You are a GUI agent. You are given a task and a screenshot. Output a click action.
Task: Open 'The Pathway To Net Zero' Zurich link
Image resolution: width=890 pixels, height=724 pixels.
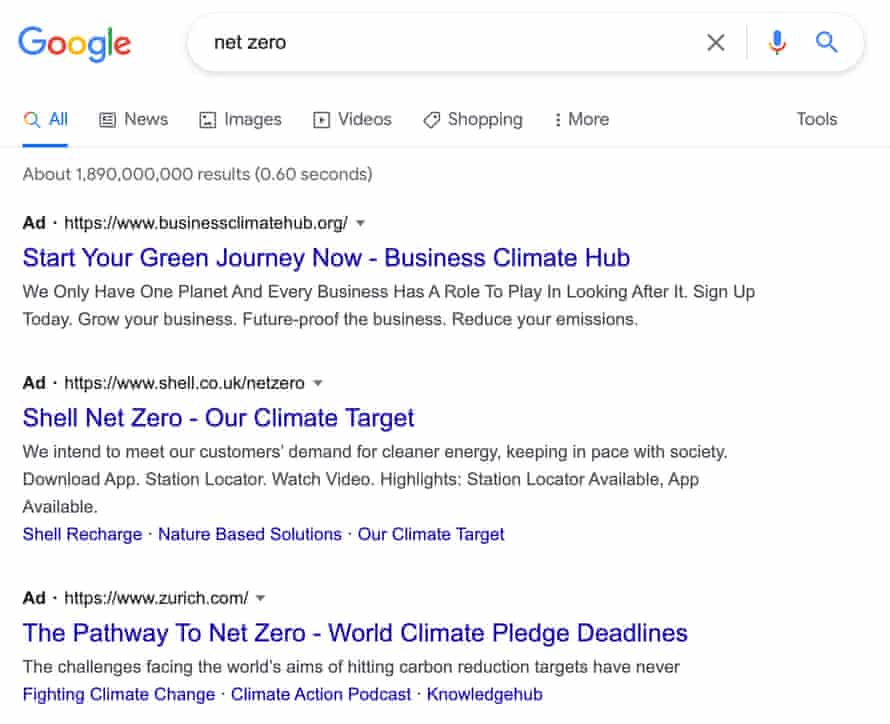coord(355,633)
